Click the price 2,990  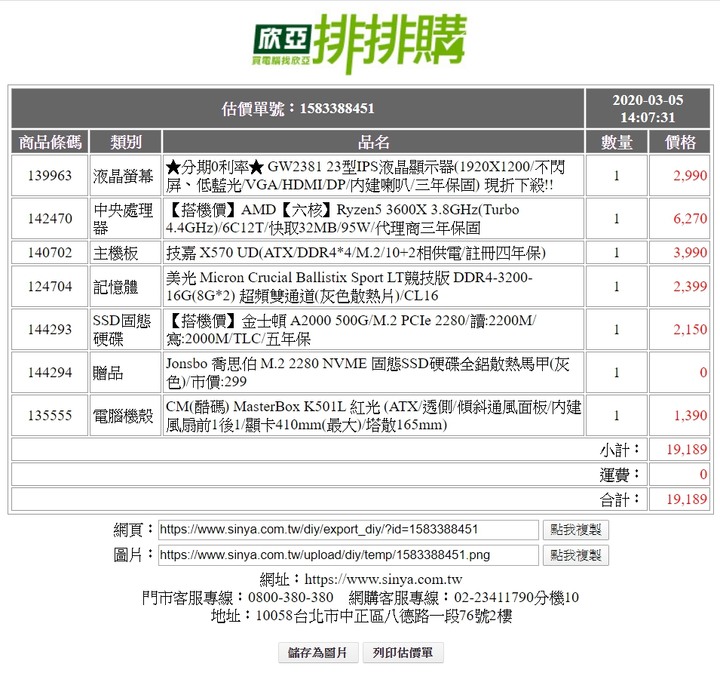tap(690, 176)
